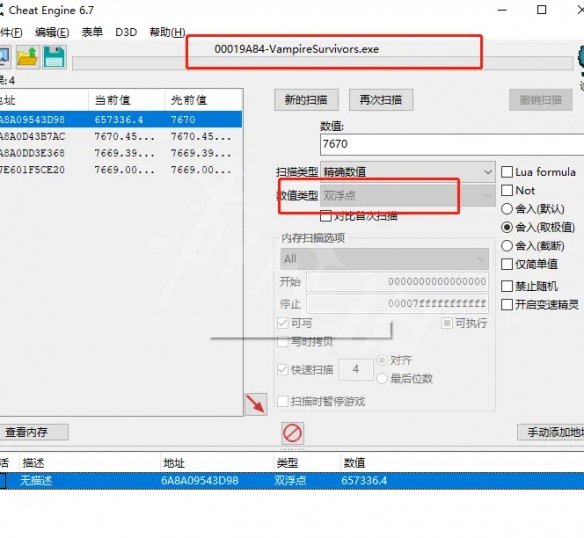Enable Lua formula checkbox
This screenshot has width=584, height=538.
click(507, 172)
